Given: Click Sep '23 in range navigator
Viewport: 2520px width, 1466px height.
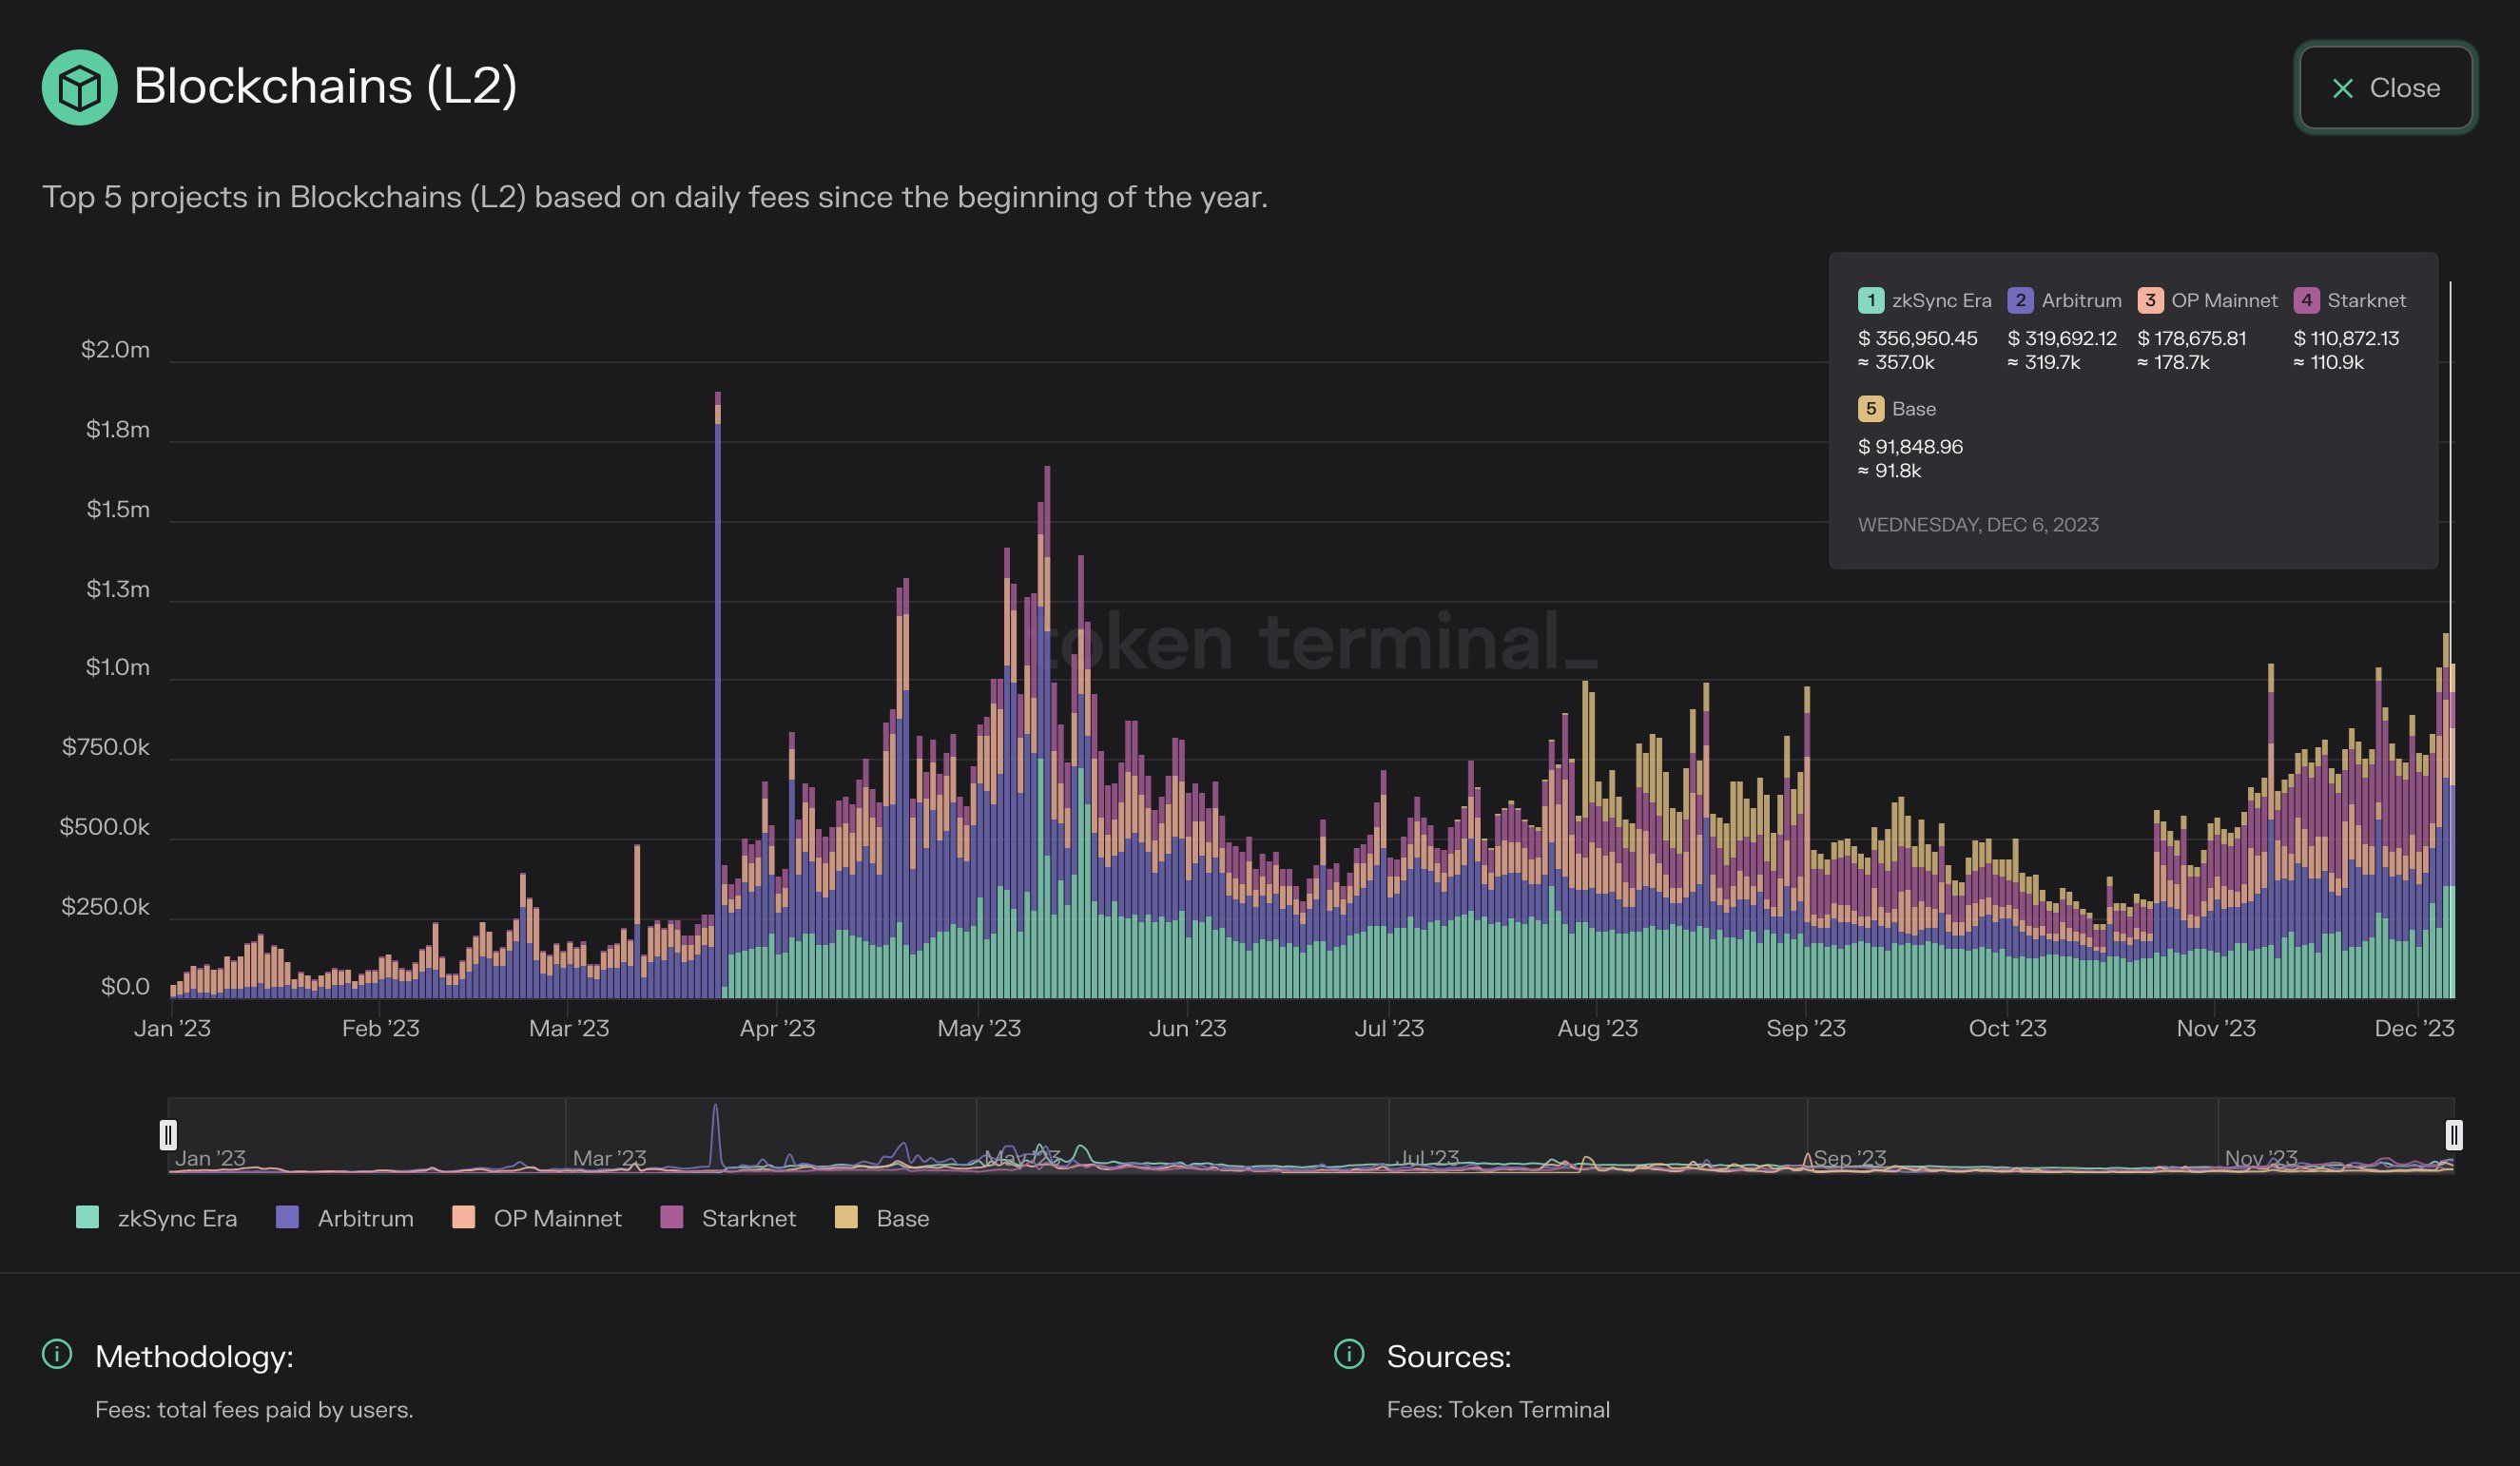Looking at the screenshot, I should point(1849,1158).
